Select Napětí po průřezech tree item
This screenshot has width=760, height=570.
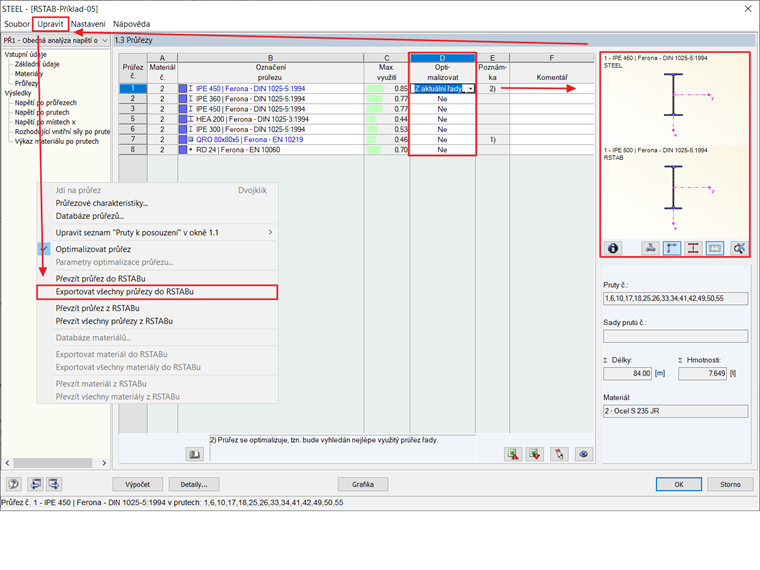click(x=46, y=103)
